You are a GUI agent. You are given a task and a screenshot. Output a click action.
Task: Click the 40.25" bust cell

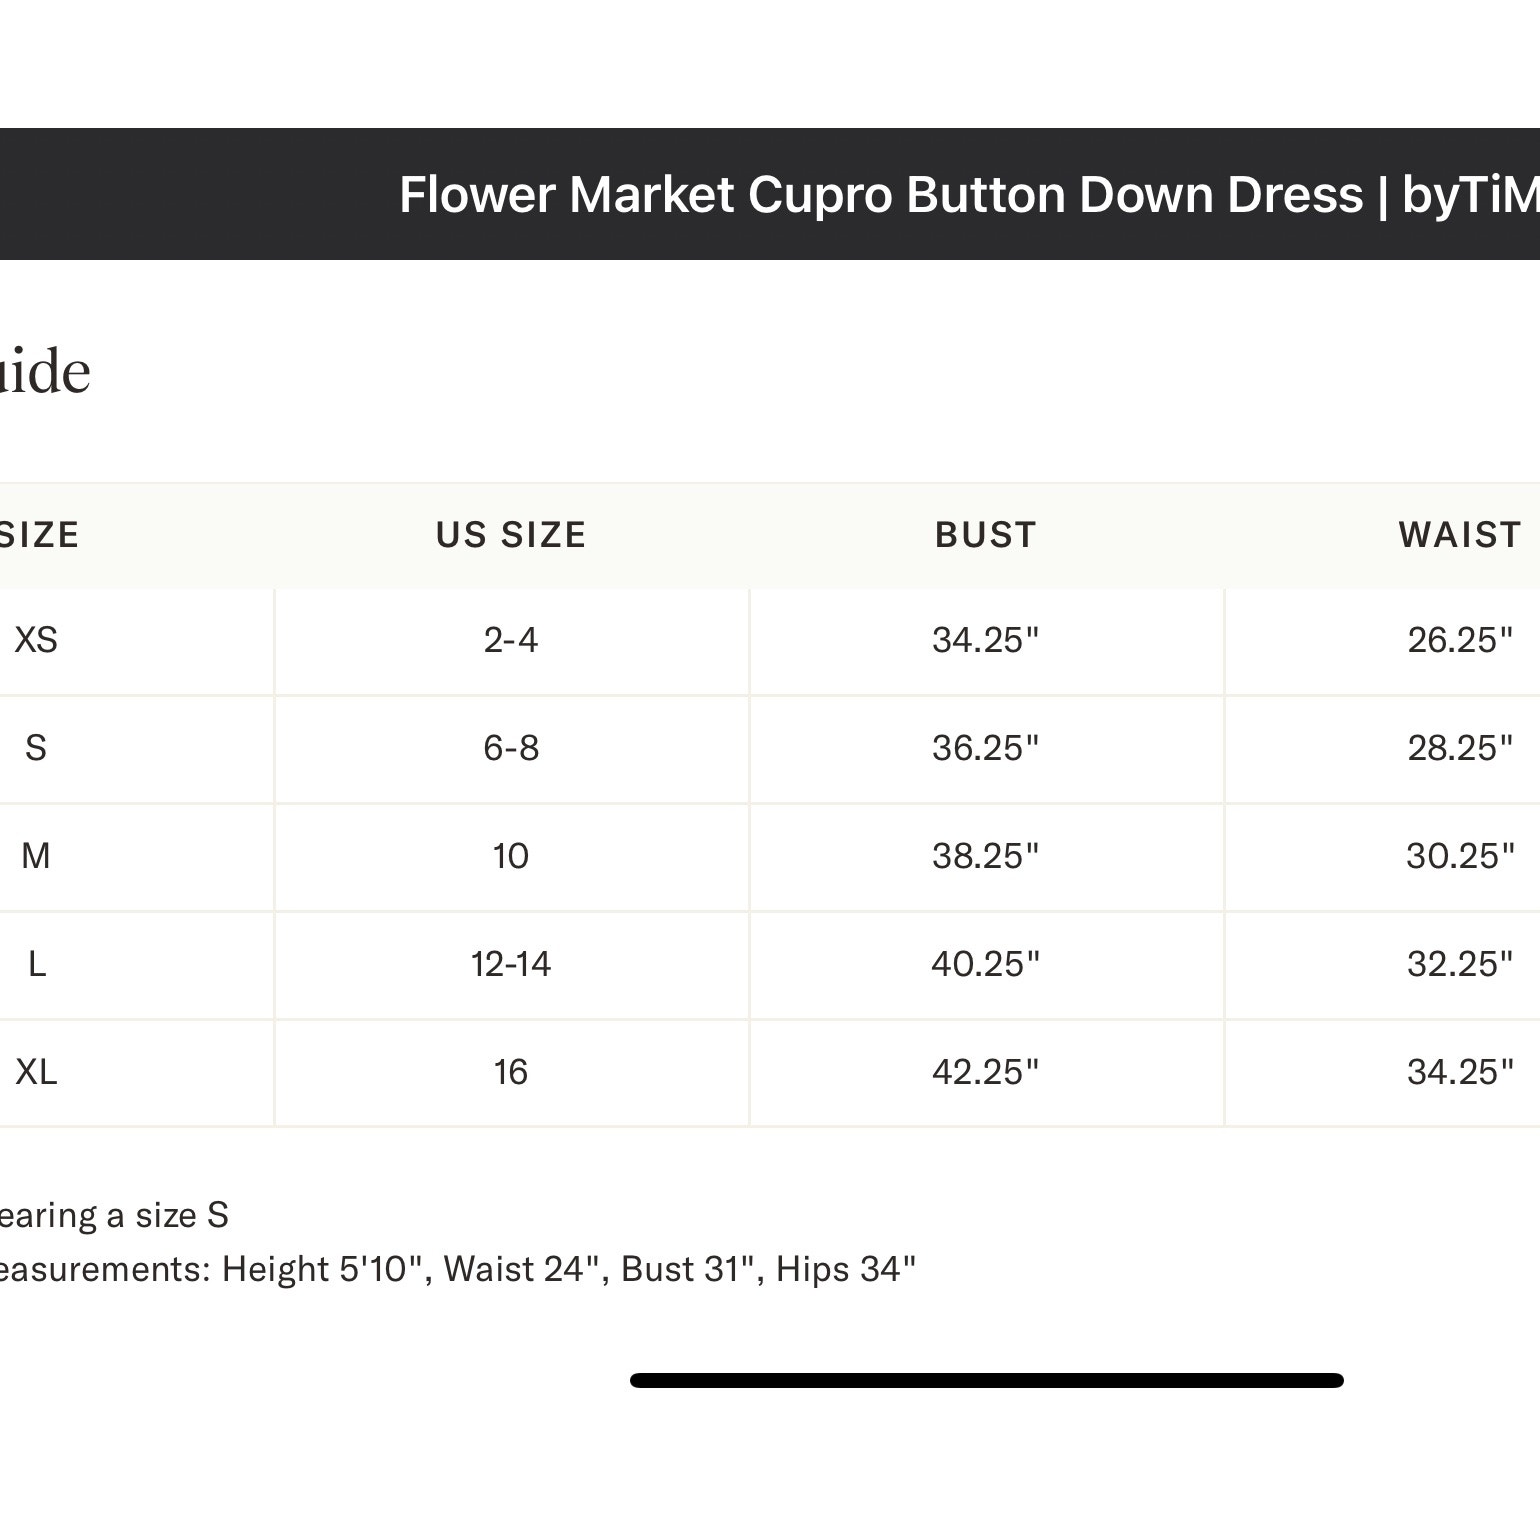coord(986,964)
